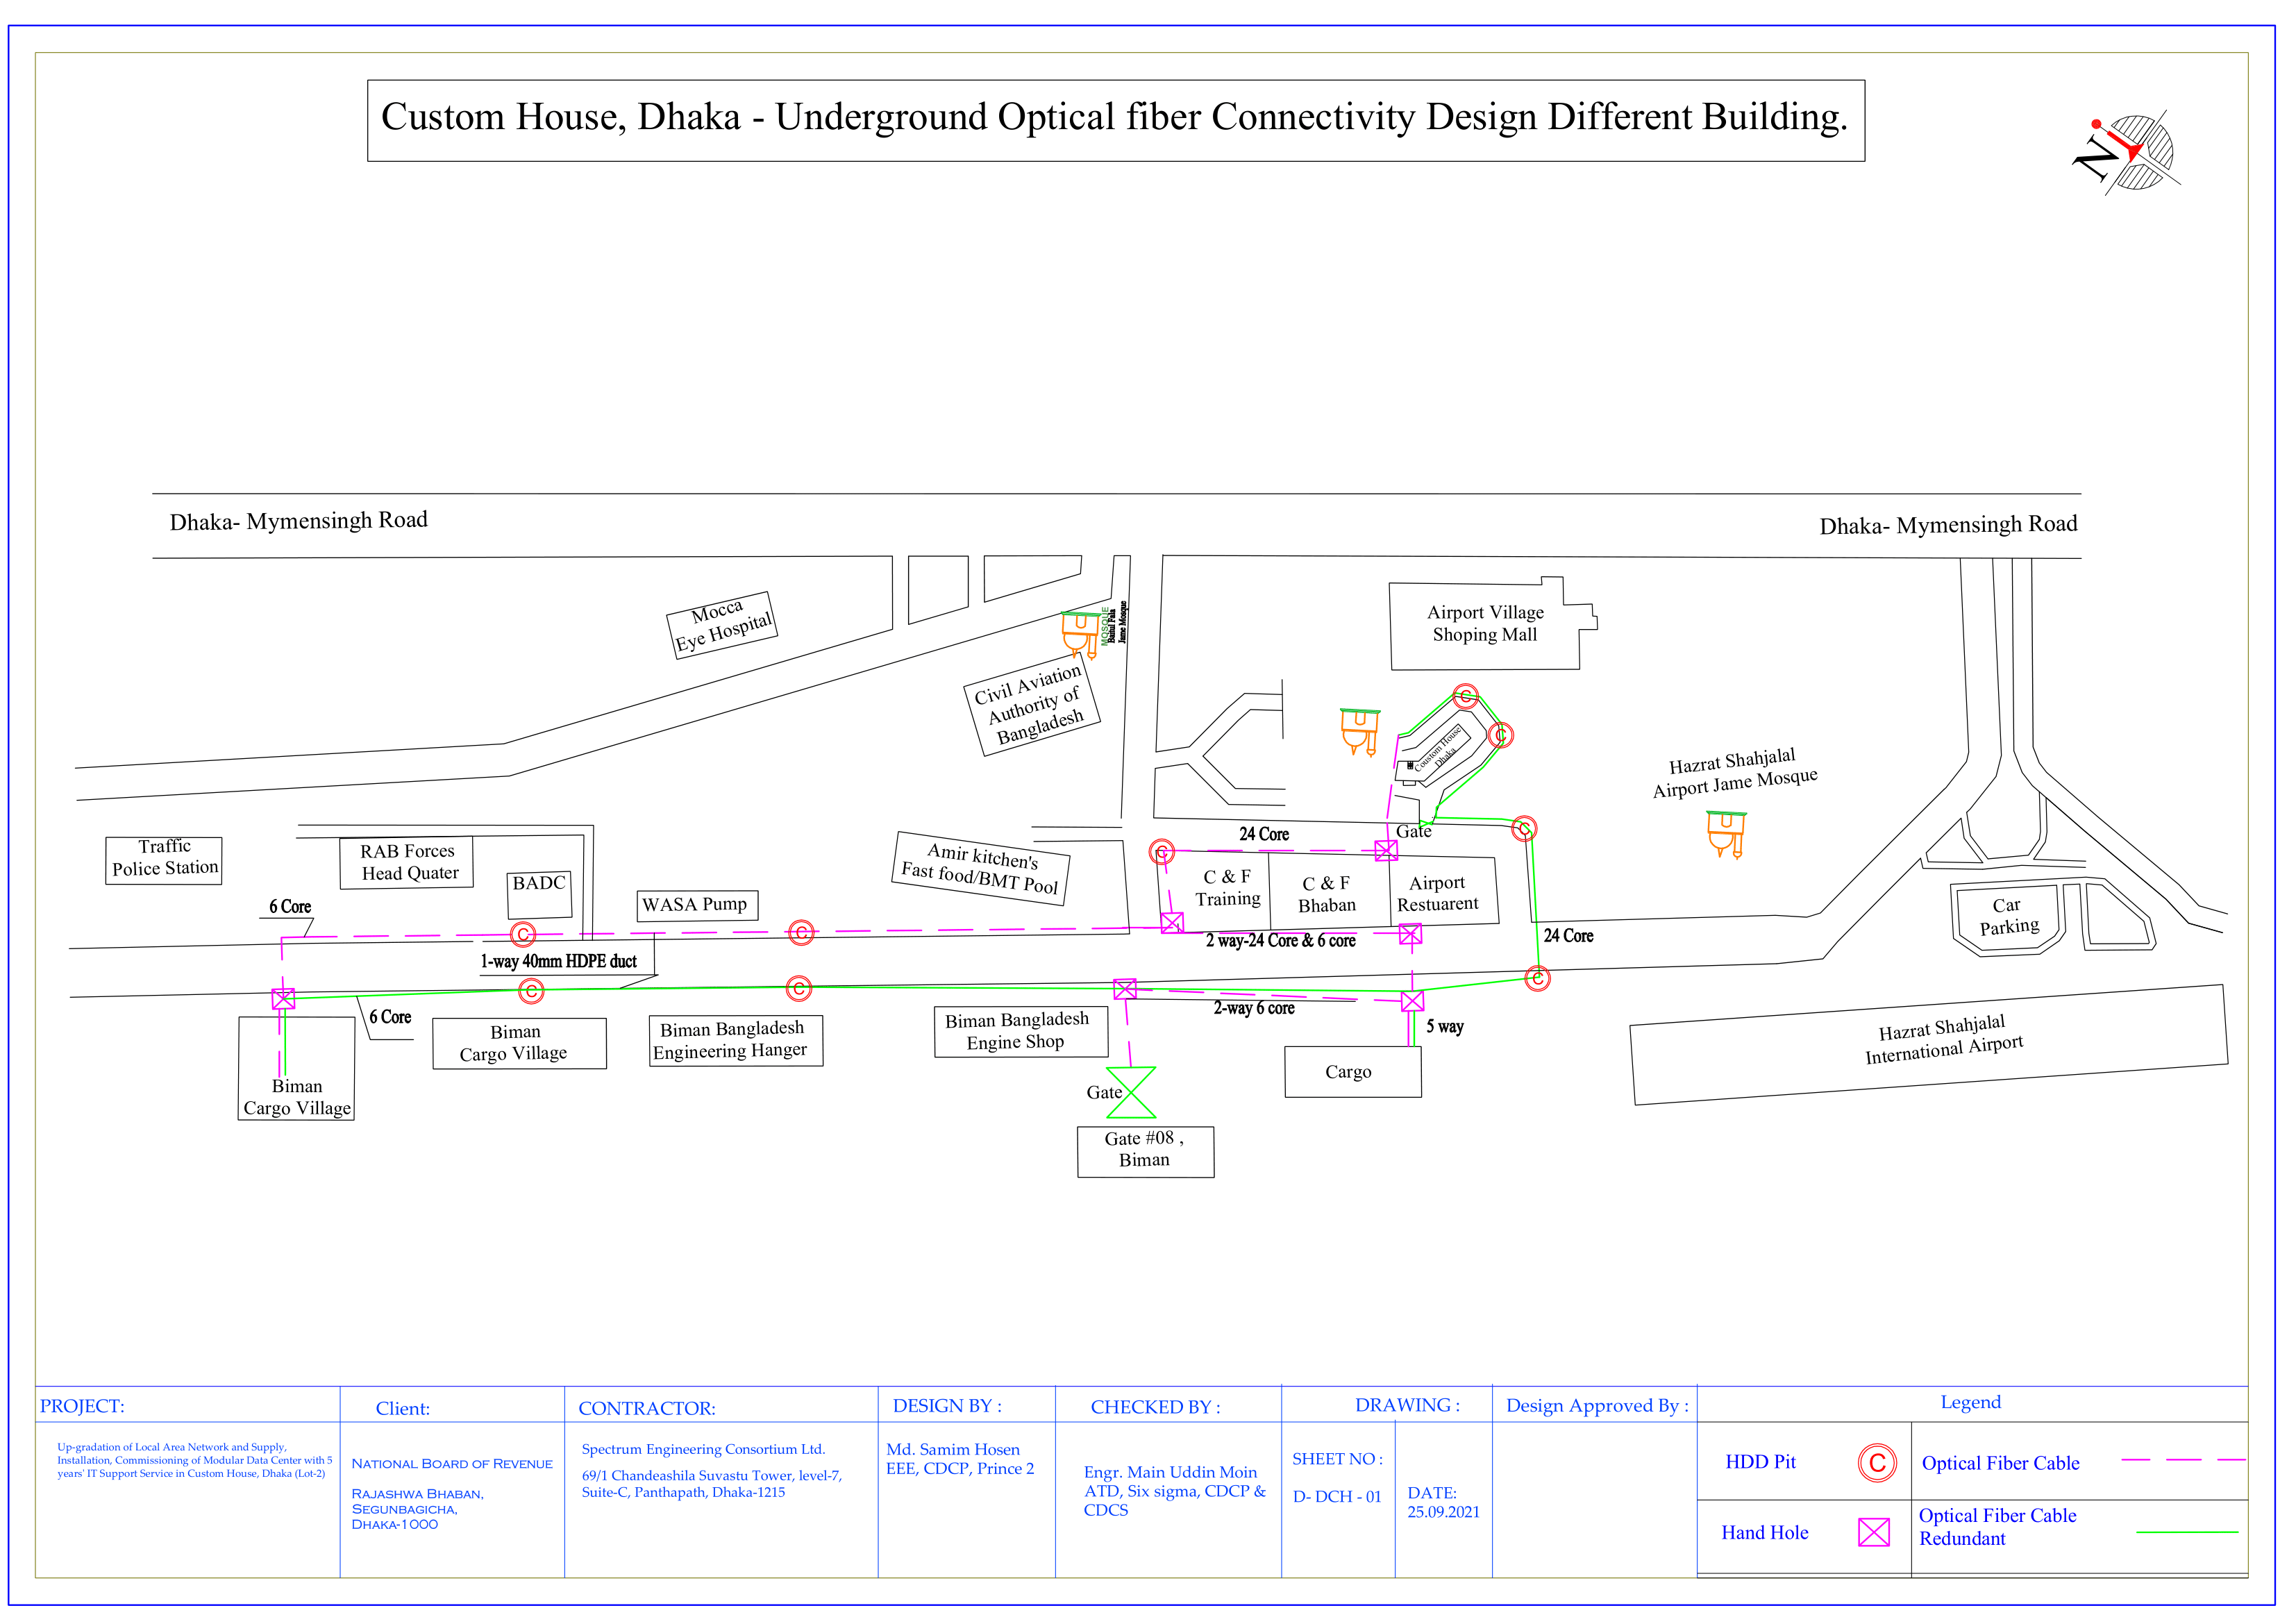Select the '5 way' annotation
The height and width of the screenshot is (1624, 2296).
tap(1445, 1027)
